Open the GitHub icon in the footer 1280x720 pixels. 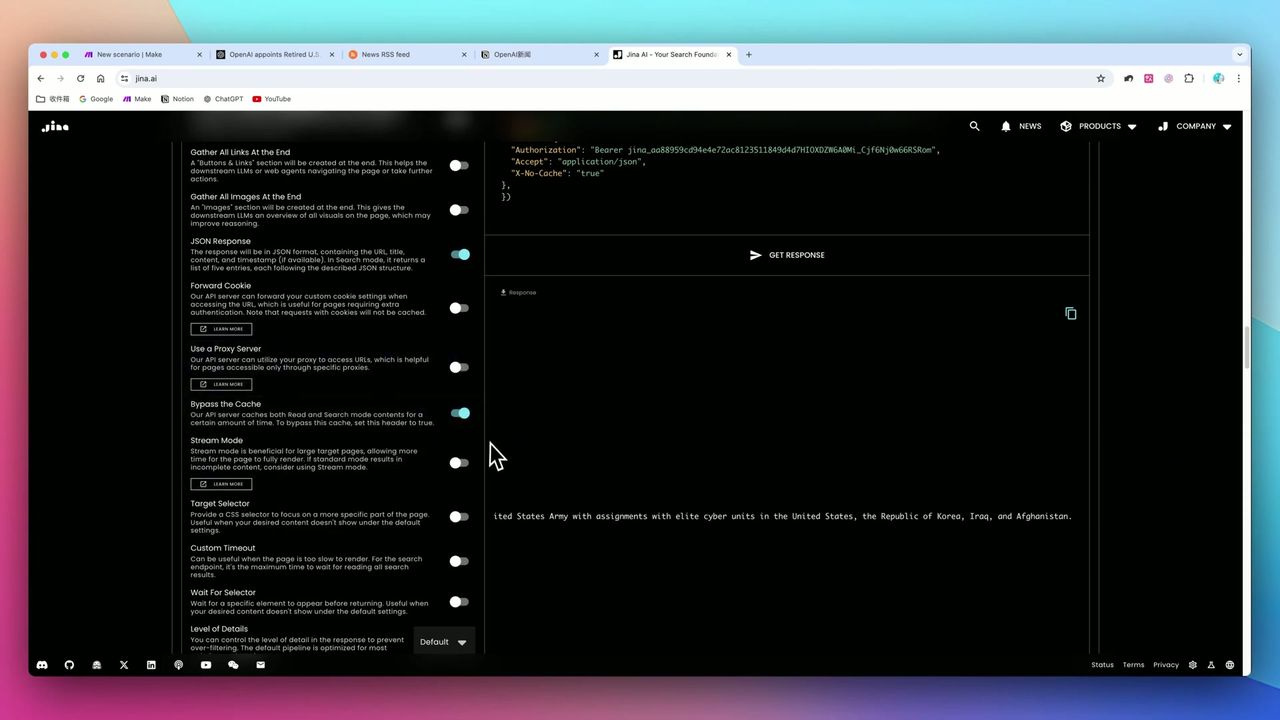pos(69,665)
